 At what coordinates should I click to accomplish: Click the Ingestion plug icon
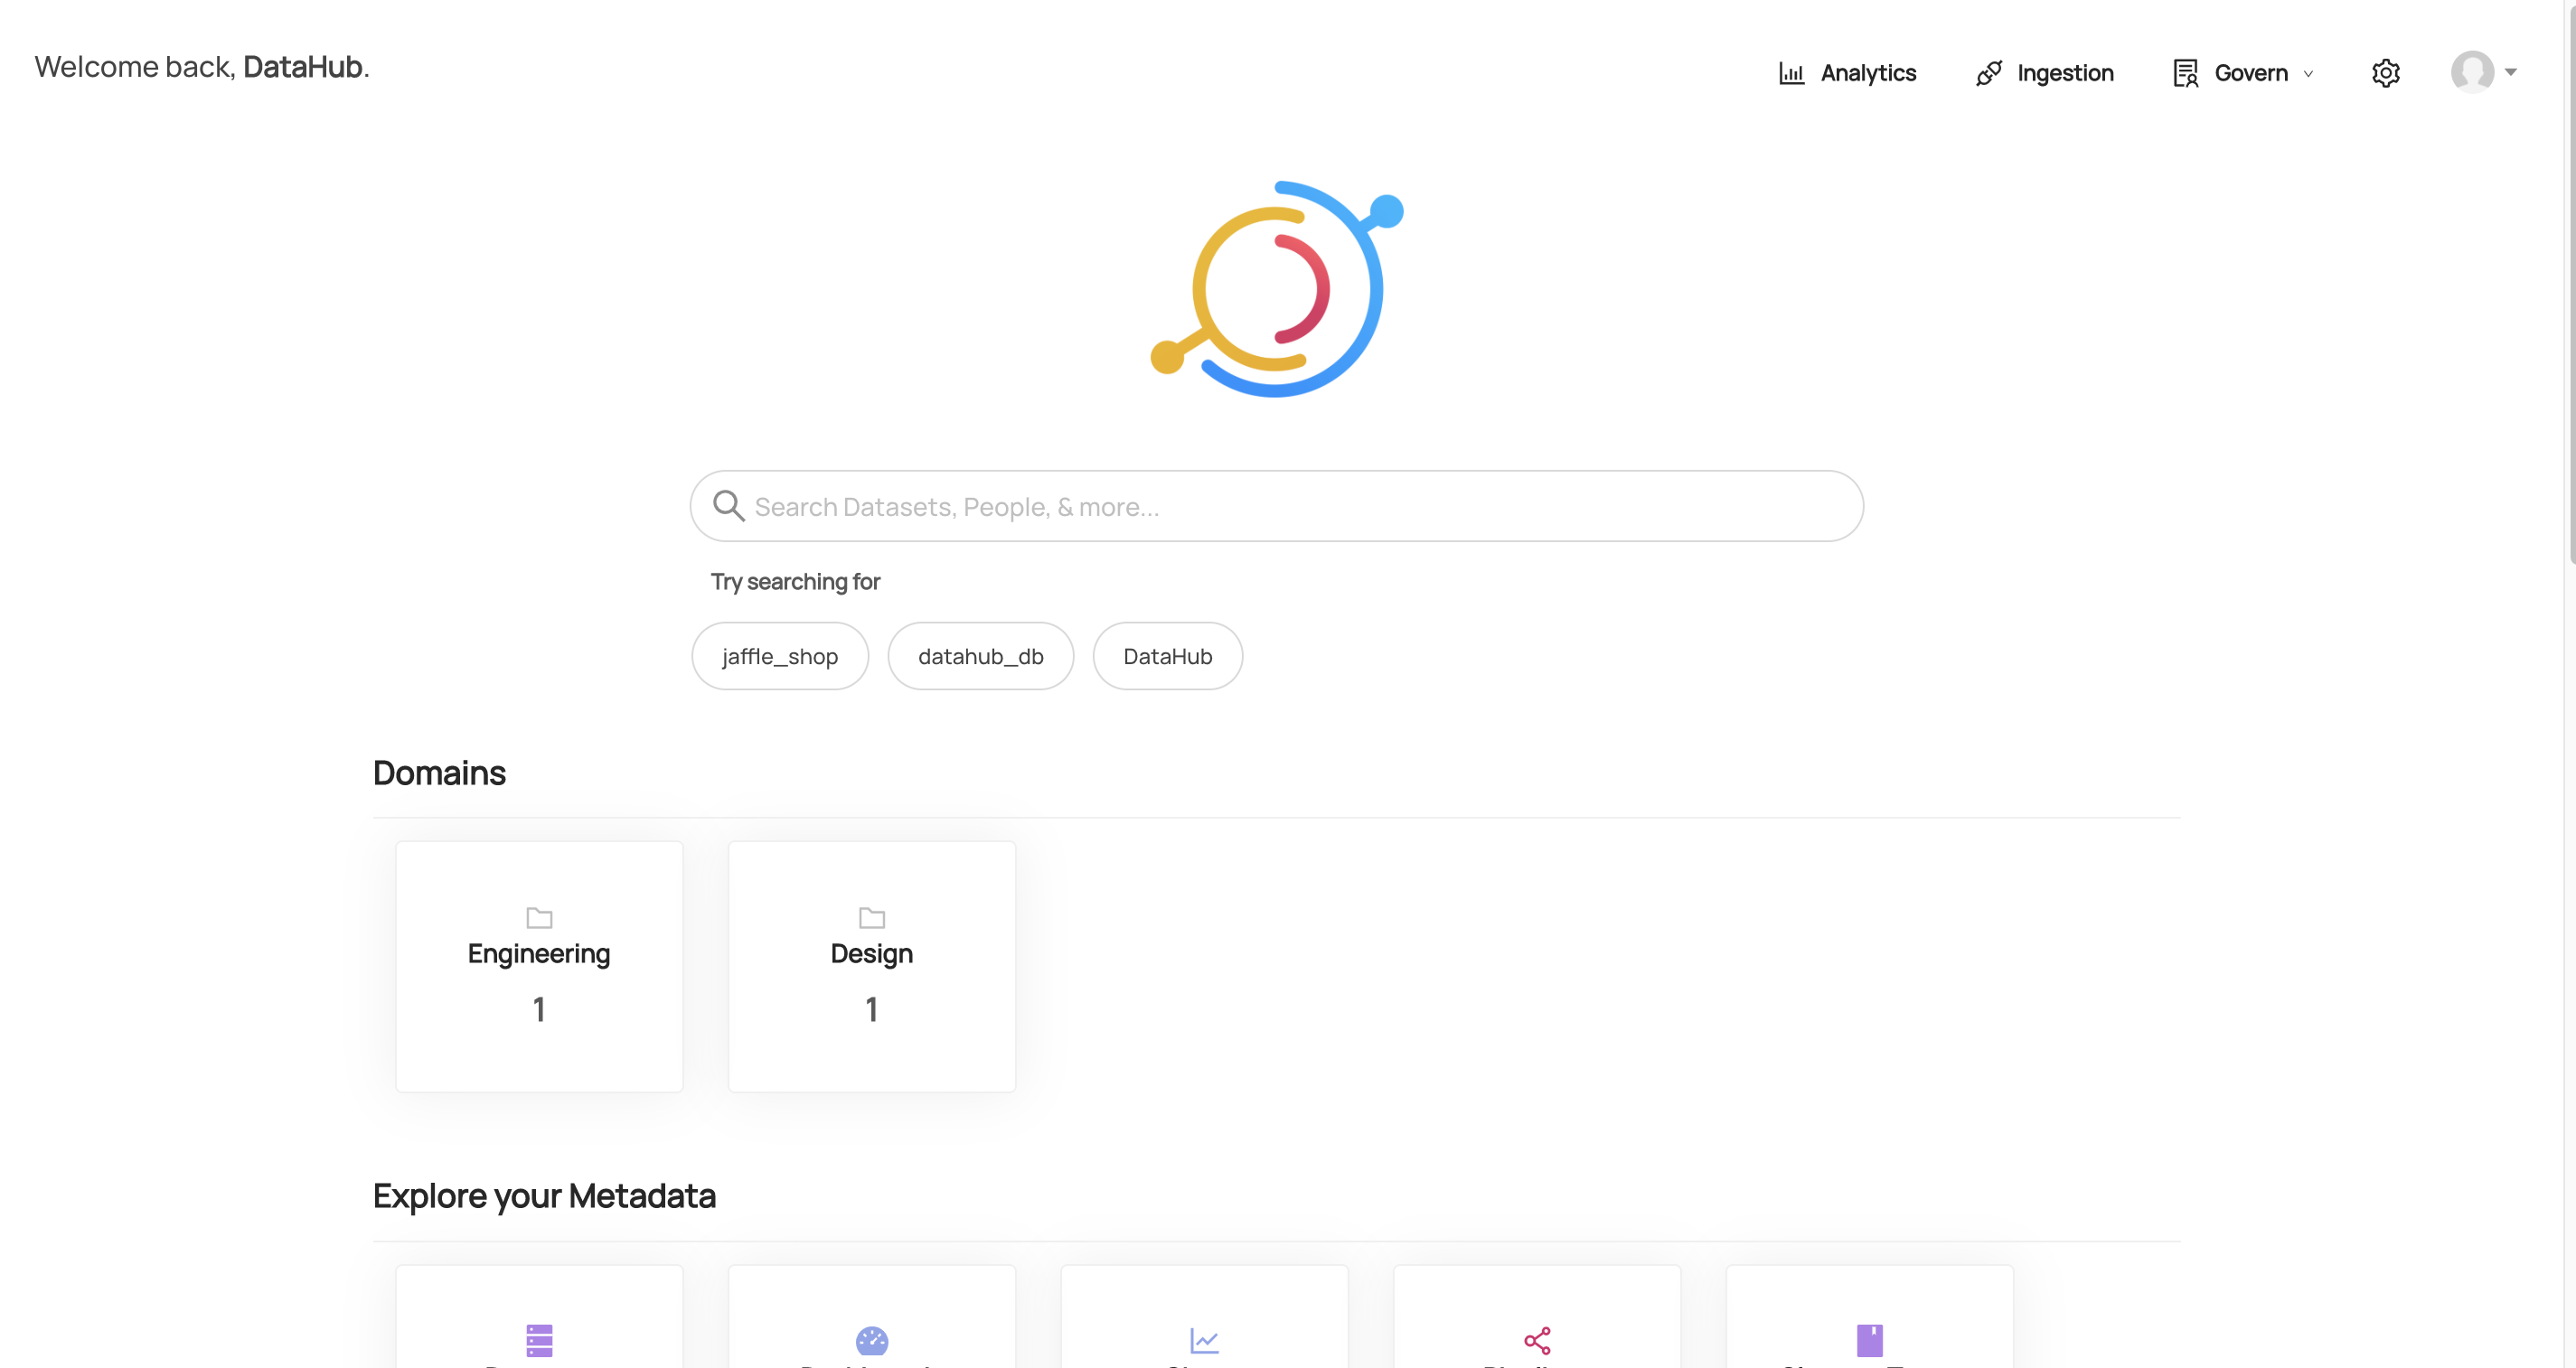coord(1988,73)
